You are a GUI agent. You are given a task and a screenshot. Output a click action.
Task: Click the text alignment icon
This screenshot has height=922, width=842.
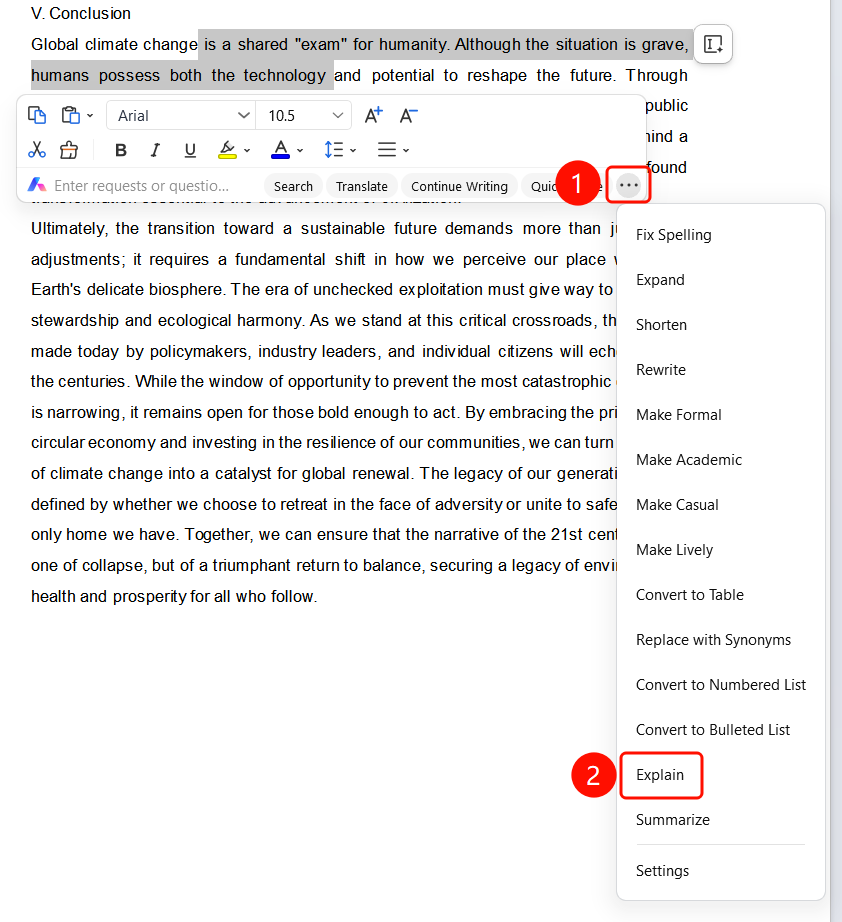387,150
